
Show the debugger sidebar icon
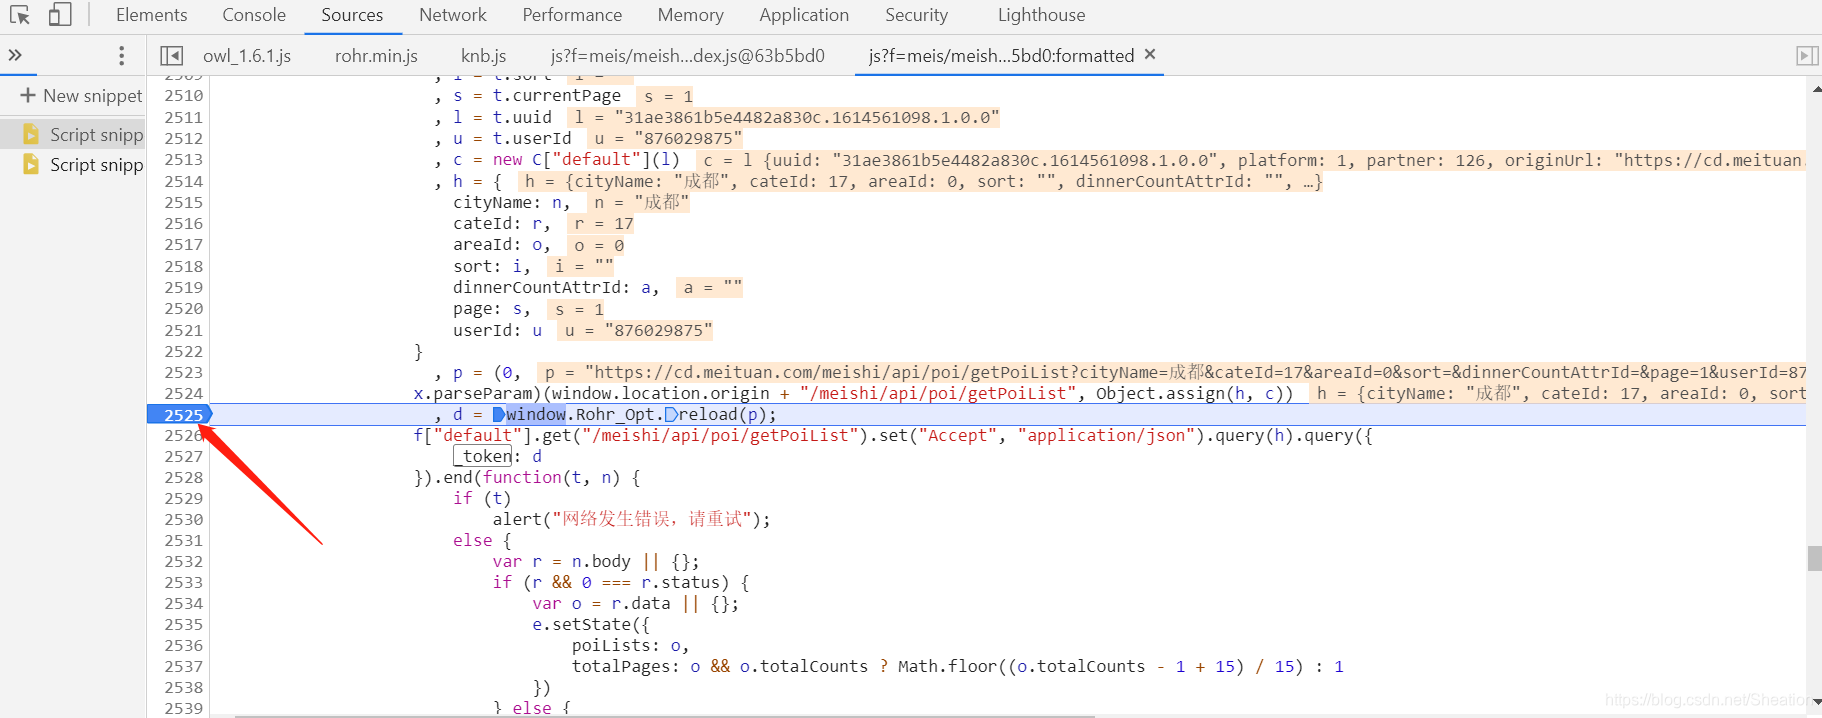(1806, 56)
